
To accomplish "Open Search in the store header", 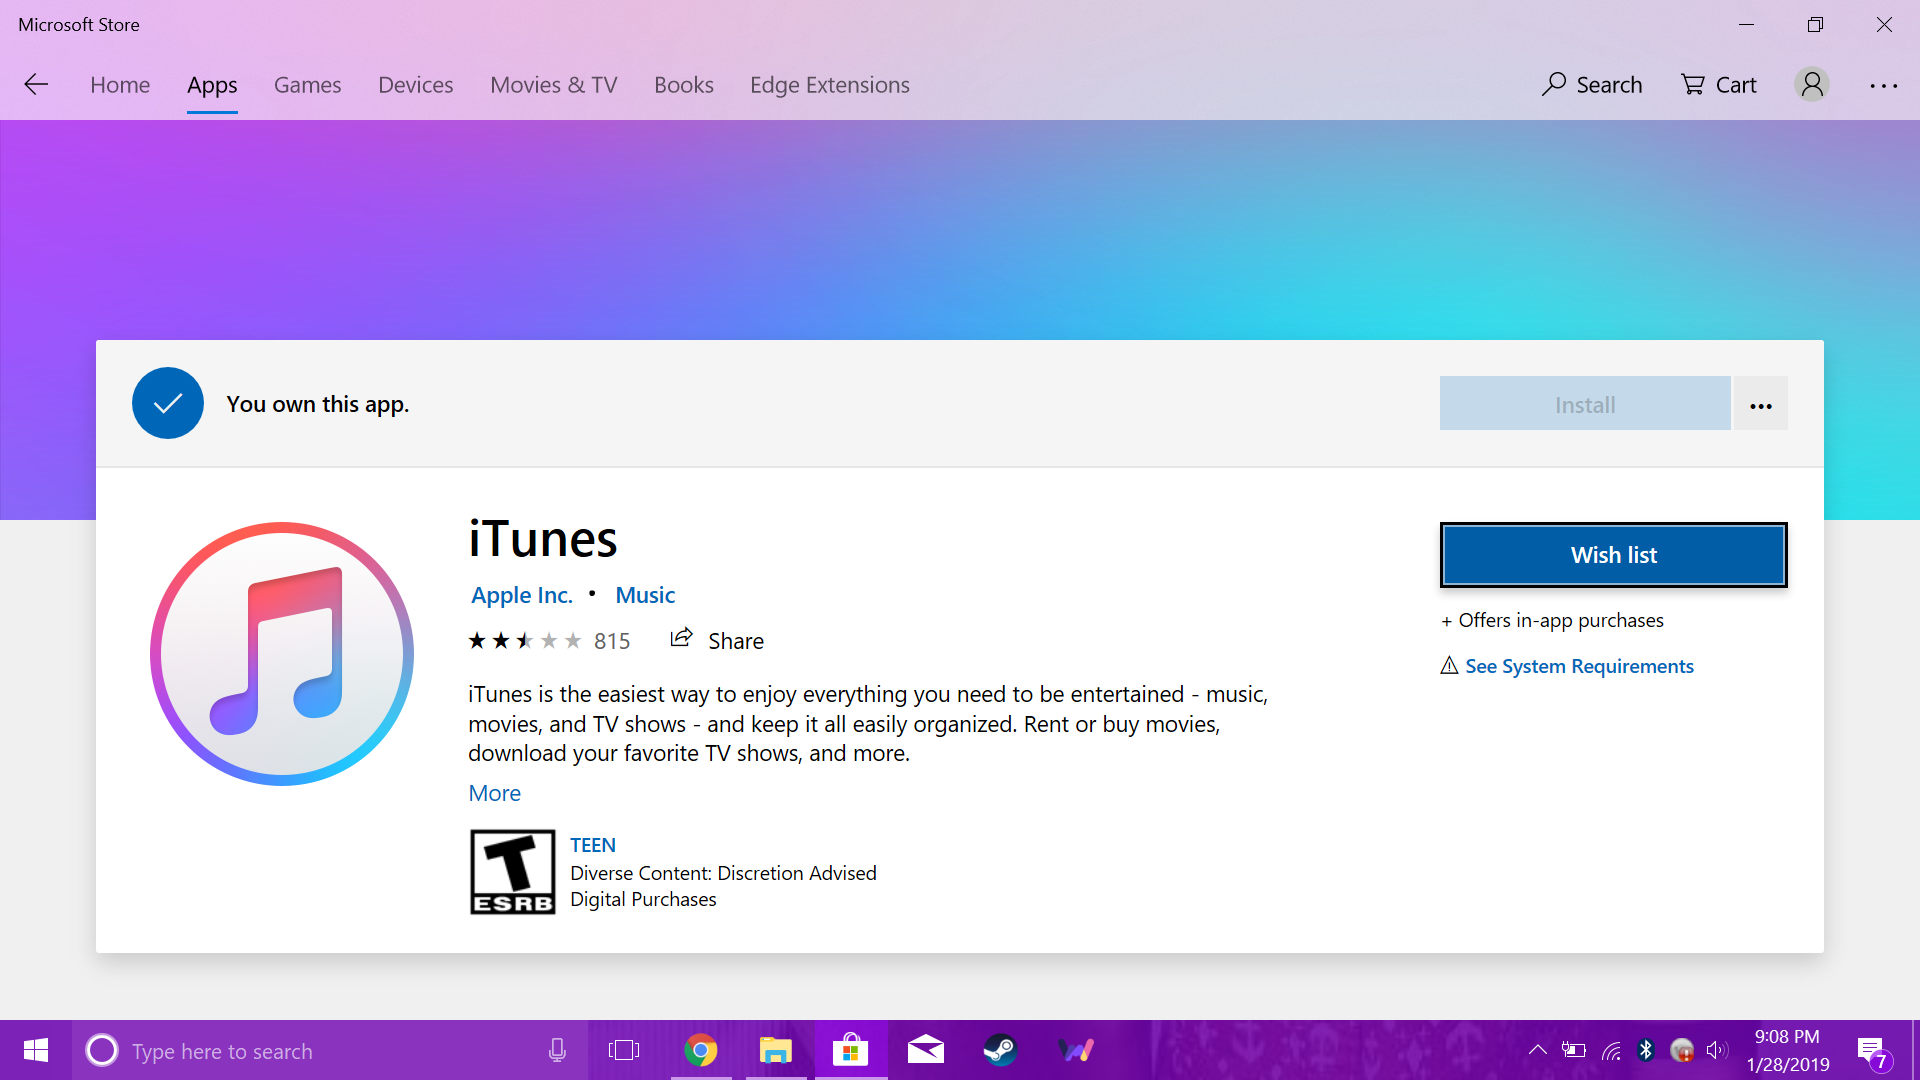I will tap(1592, 85).
